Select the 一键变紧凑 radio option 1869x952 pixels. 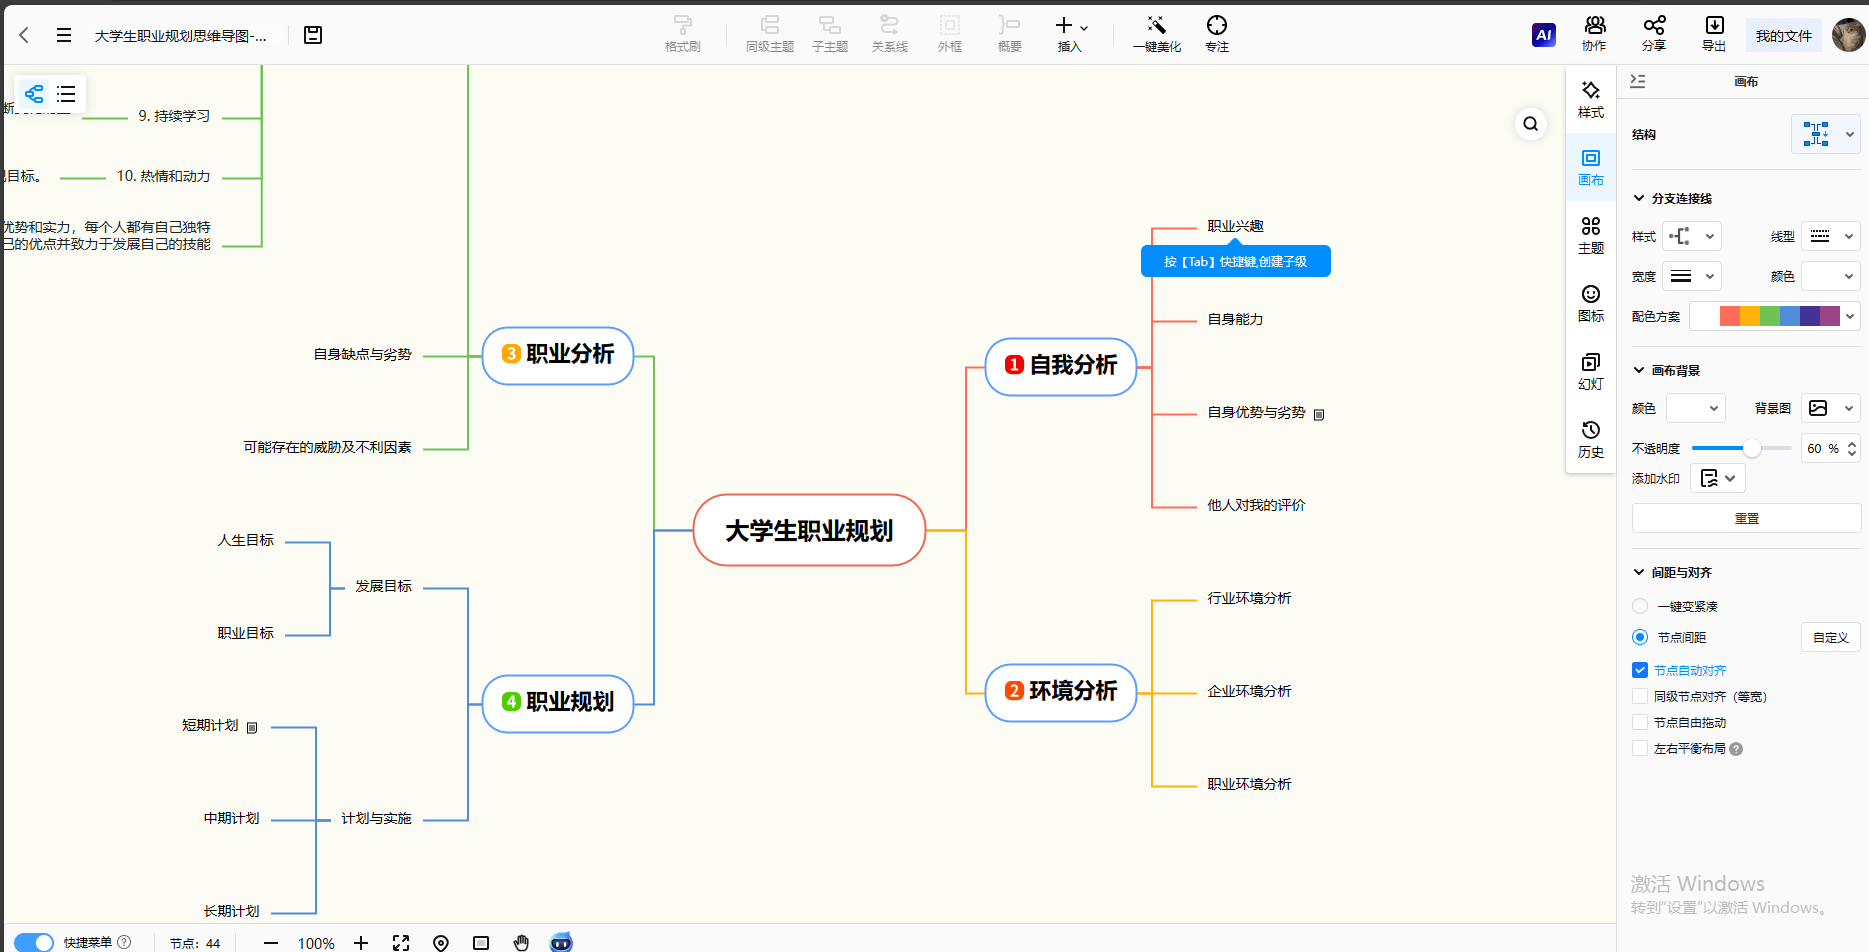(x=1640, y=606)
